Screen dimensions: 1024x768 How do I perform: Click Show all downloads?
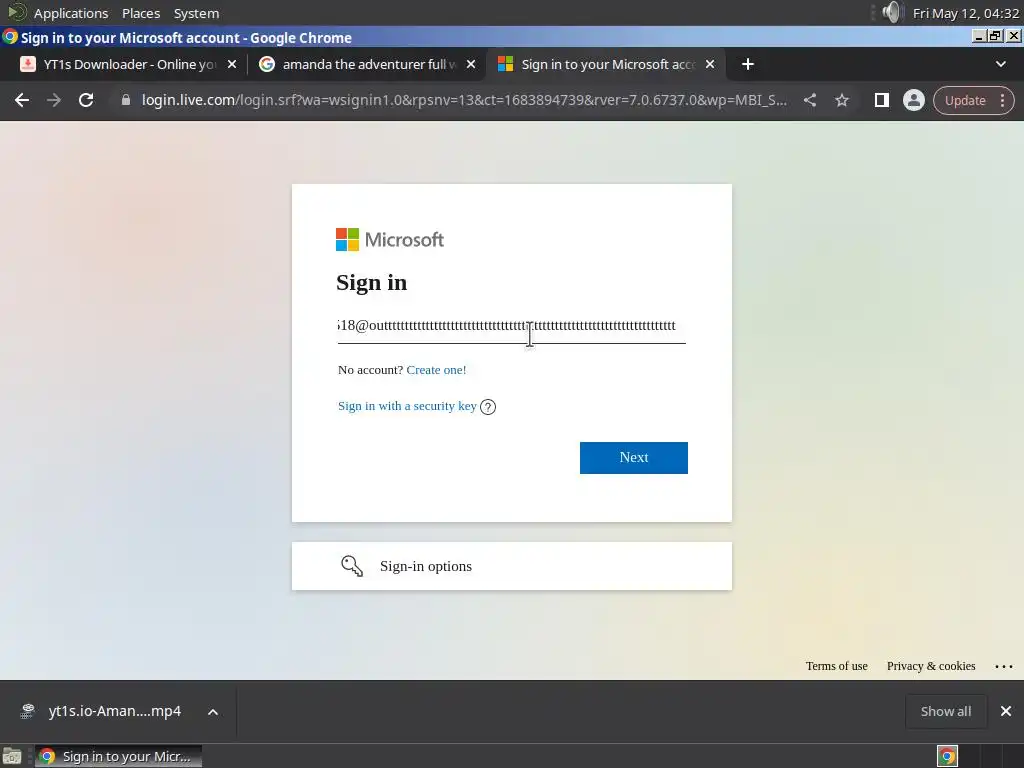click(946, 711)
